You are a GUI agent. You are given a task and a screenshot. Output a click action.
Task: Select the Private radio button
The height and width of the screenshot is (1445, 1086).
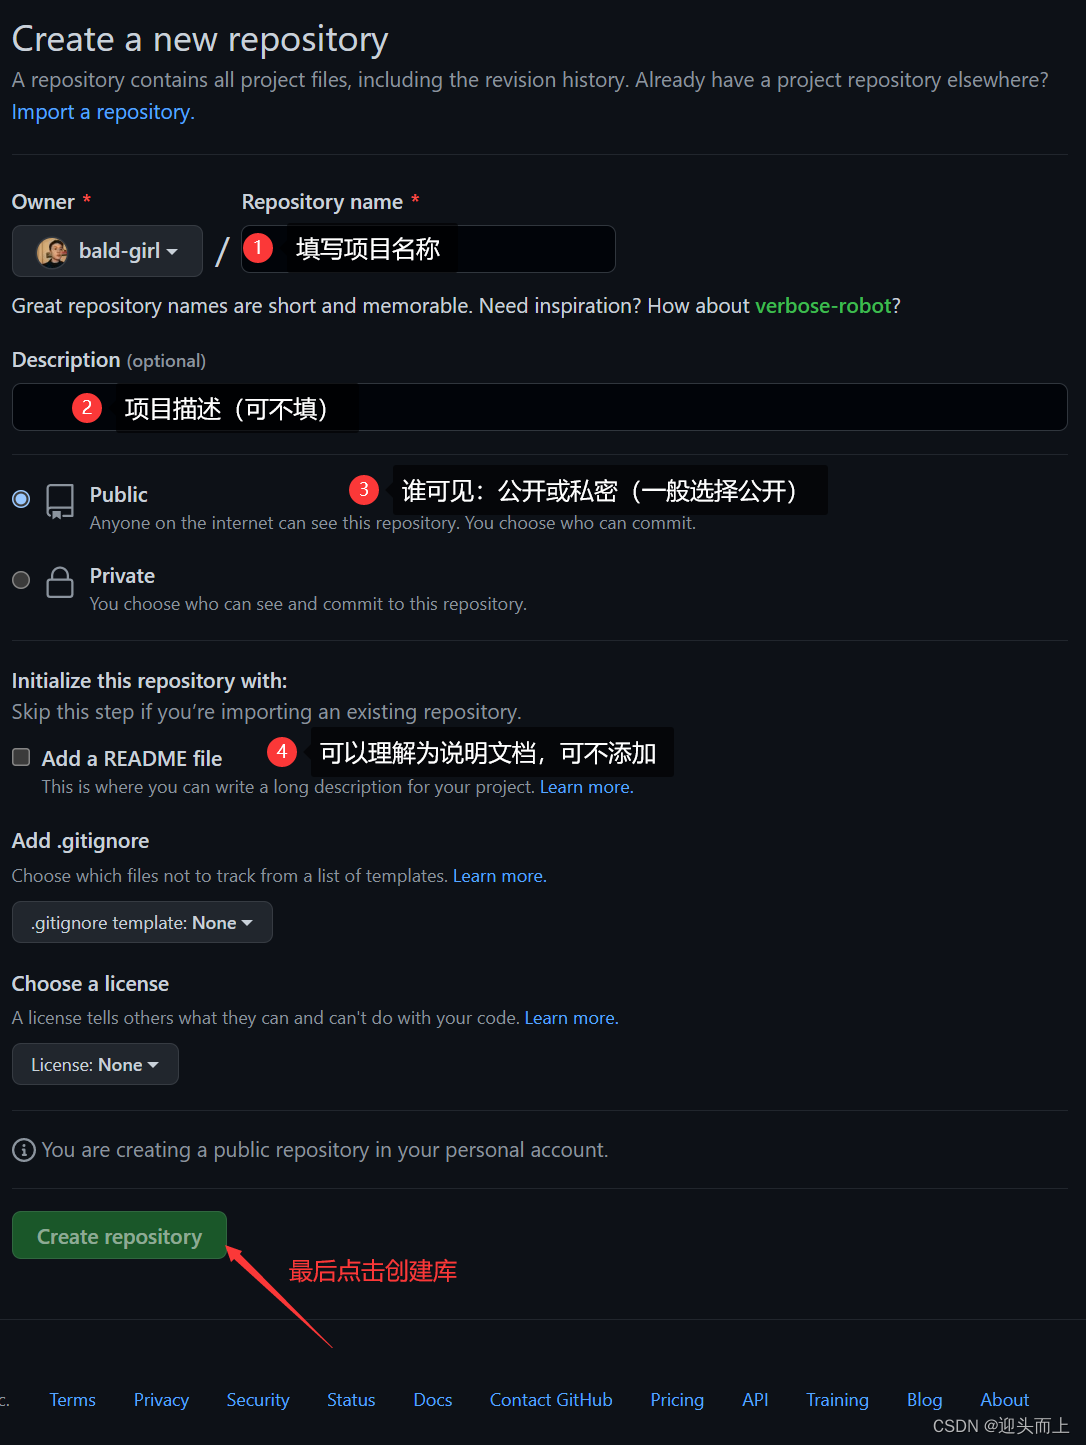21,580
